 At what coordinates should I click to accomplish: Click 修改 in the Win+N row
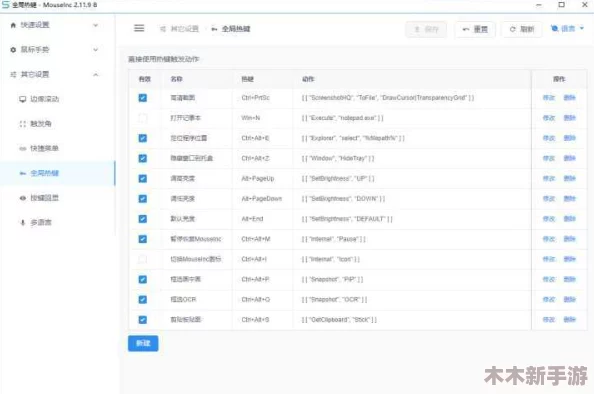coord(549,118)
